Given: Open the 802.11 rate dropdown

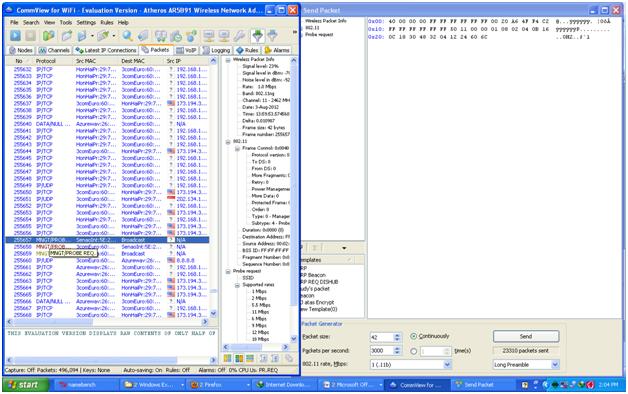Looking at the screenshot, I should coord(447,365).
